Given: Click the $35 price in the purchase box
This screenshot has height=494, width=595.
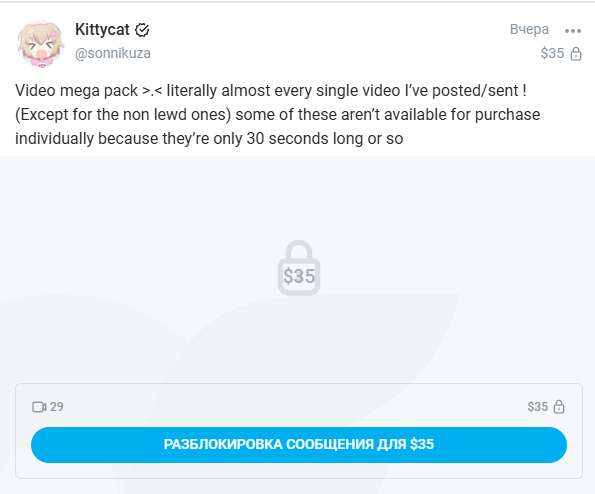Looking at the screenshot, I should click(537, 407).
